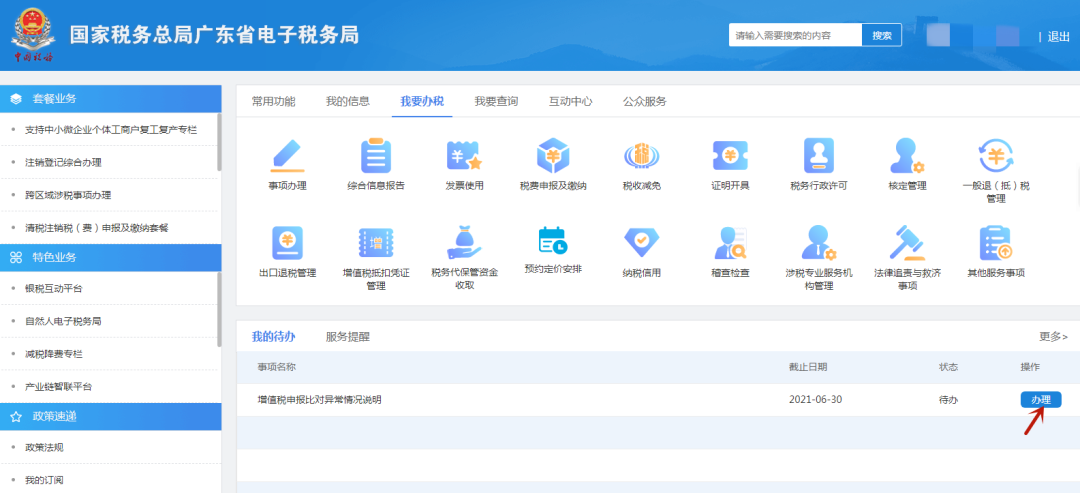Open the 发票使用 icon
The image size is (1080, 493).
coord(464,156)
